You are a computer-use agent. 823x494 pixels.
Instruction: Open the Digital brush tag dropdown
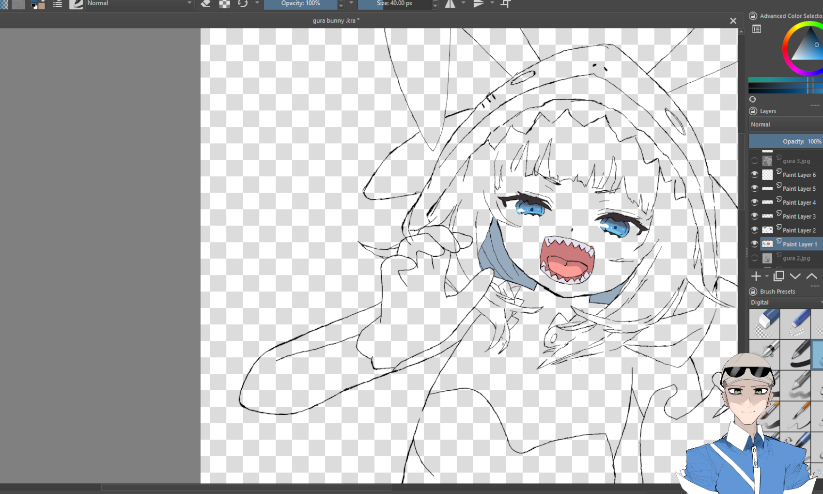click(786, 302)
